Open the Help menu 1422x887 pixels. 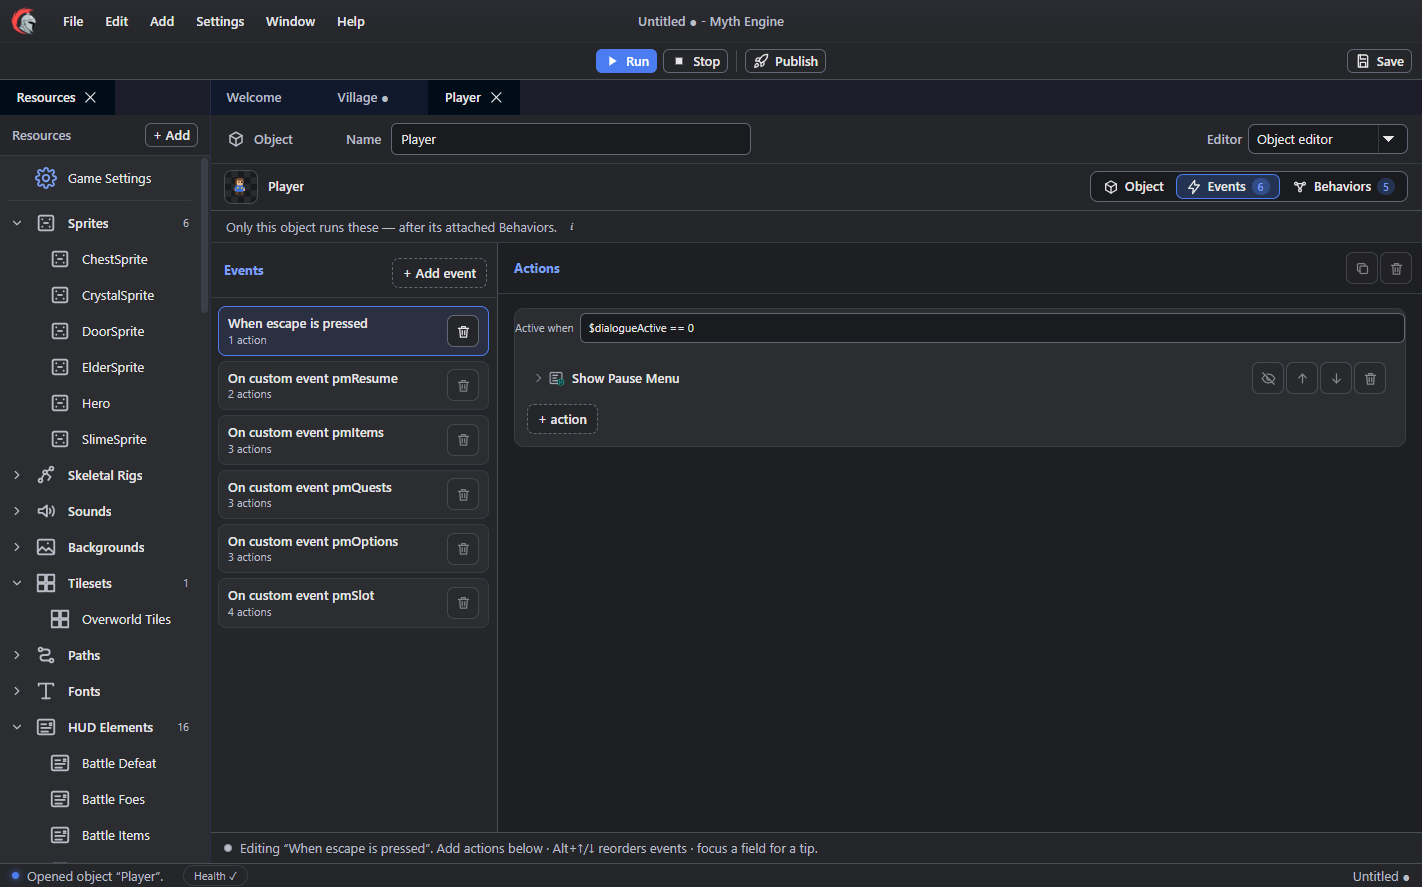[351, 21]
